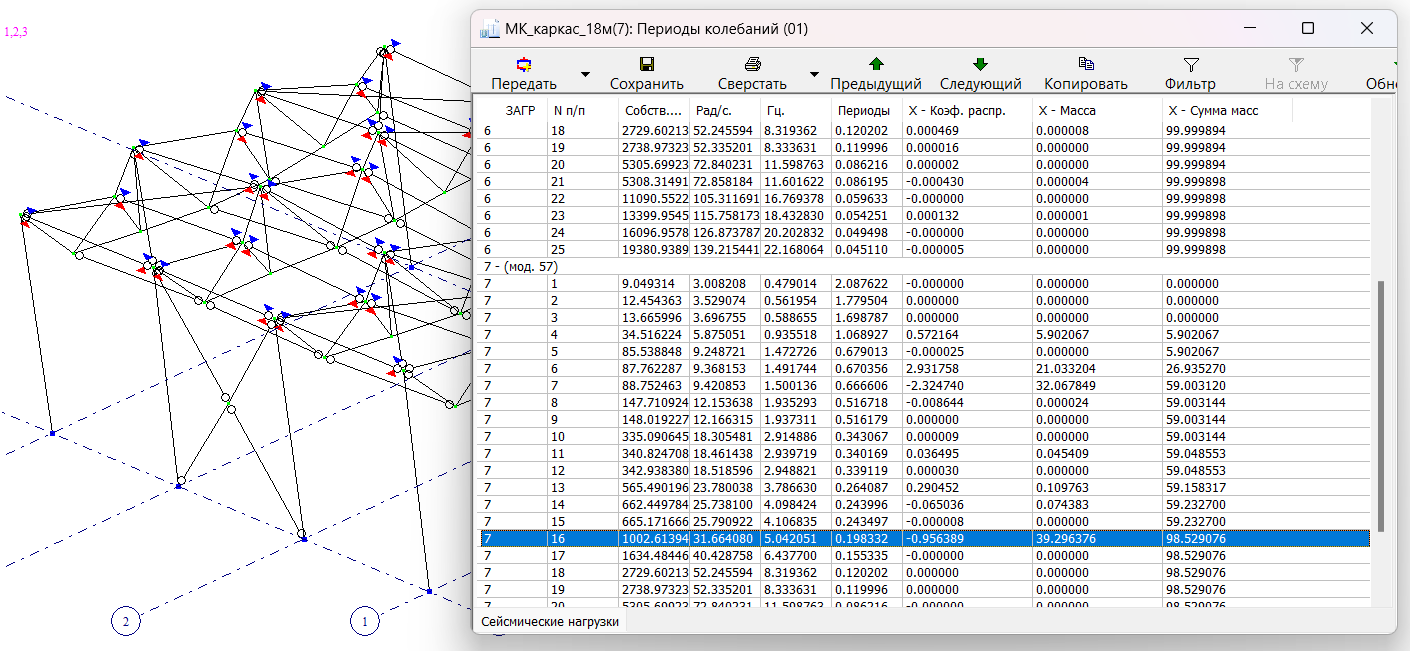The height and width of the screenshot is (651, 1410).
Task: Select the group row 7 - (мод. 57)
Action: 520,267
